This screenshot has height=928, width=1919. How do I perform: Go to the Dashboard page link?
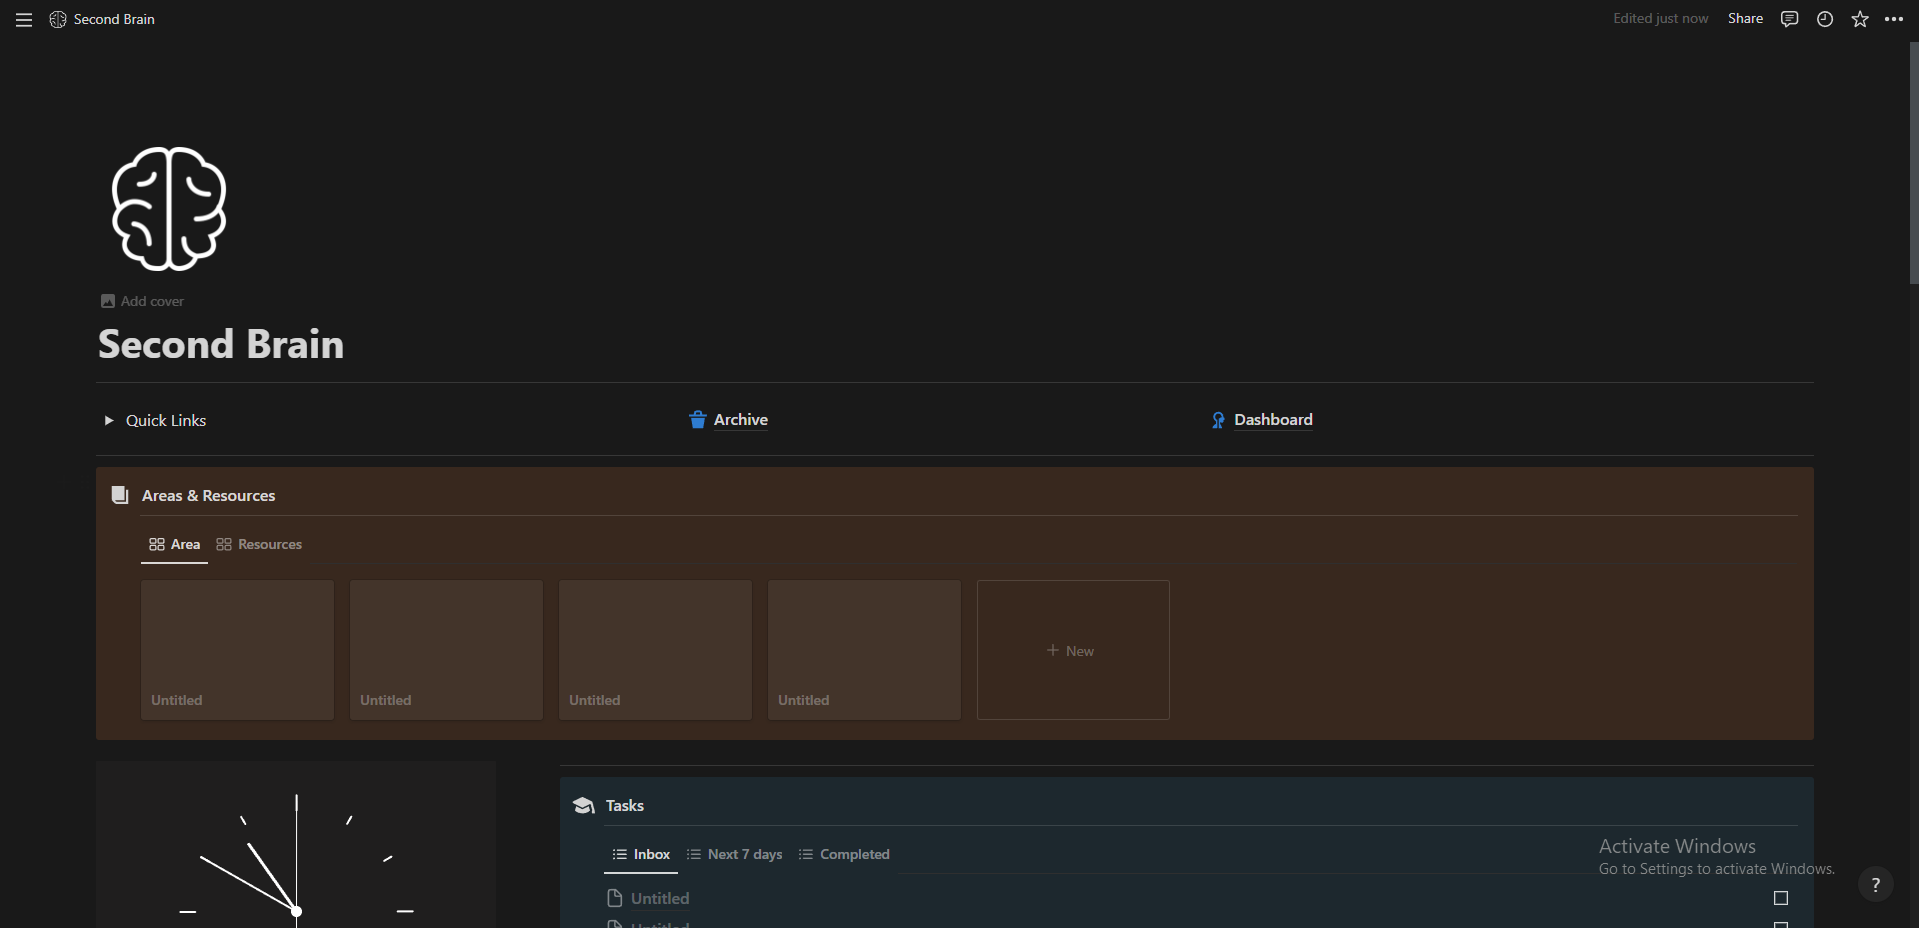tap(1272, 420)
